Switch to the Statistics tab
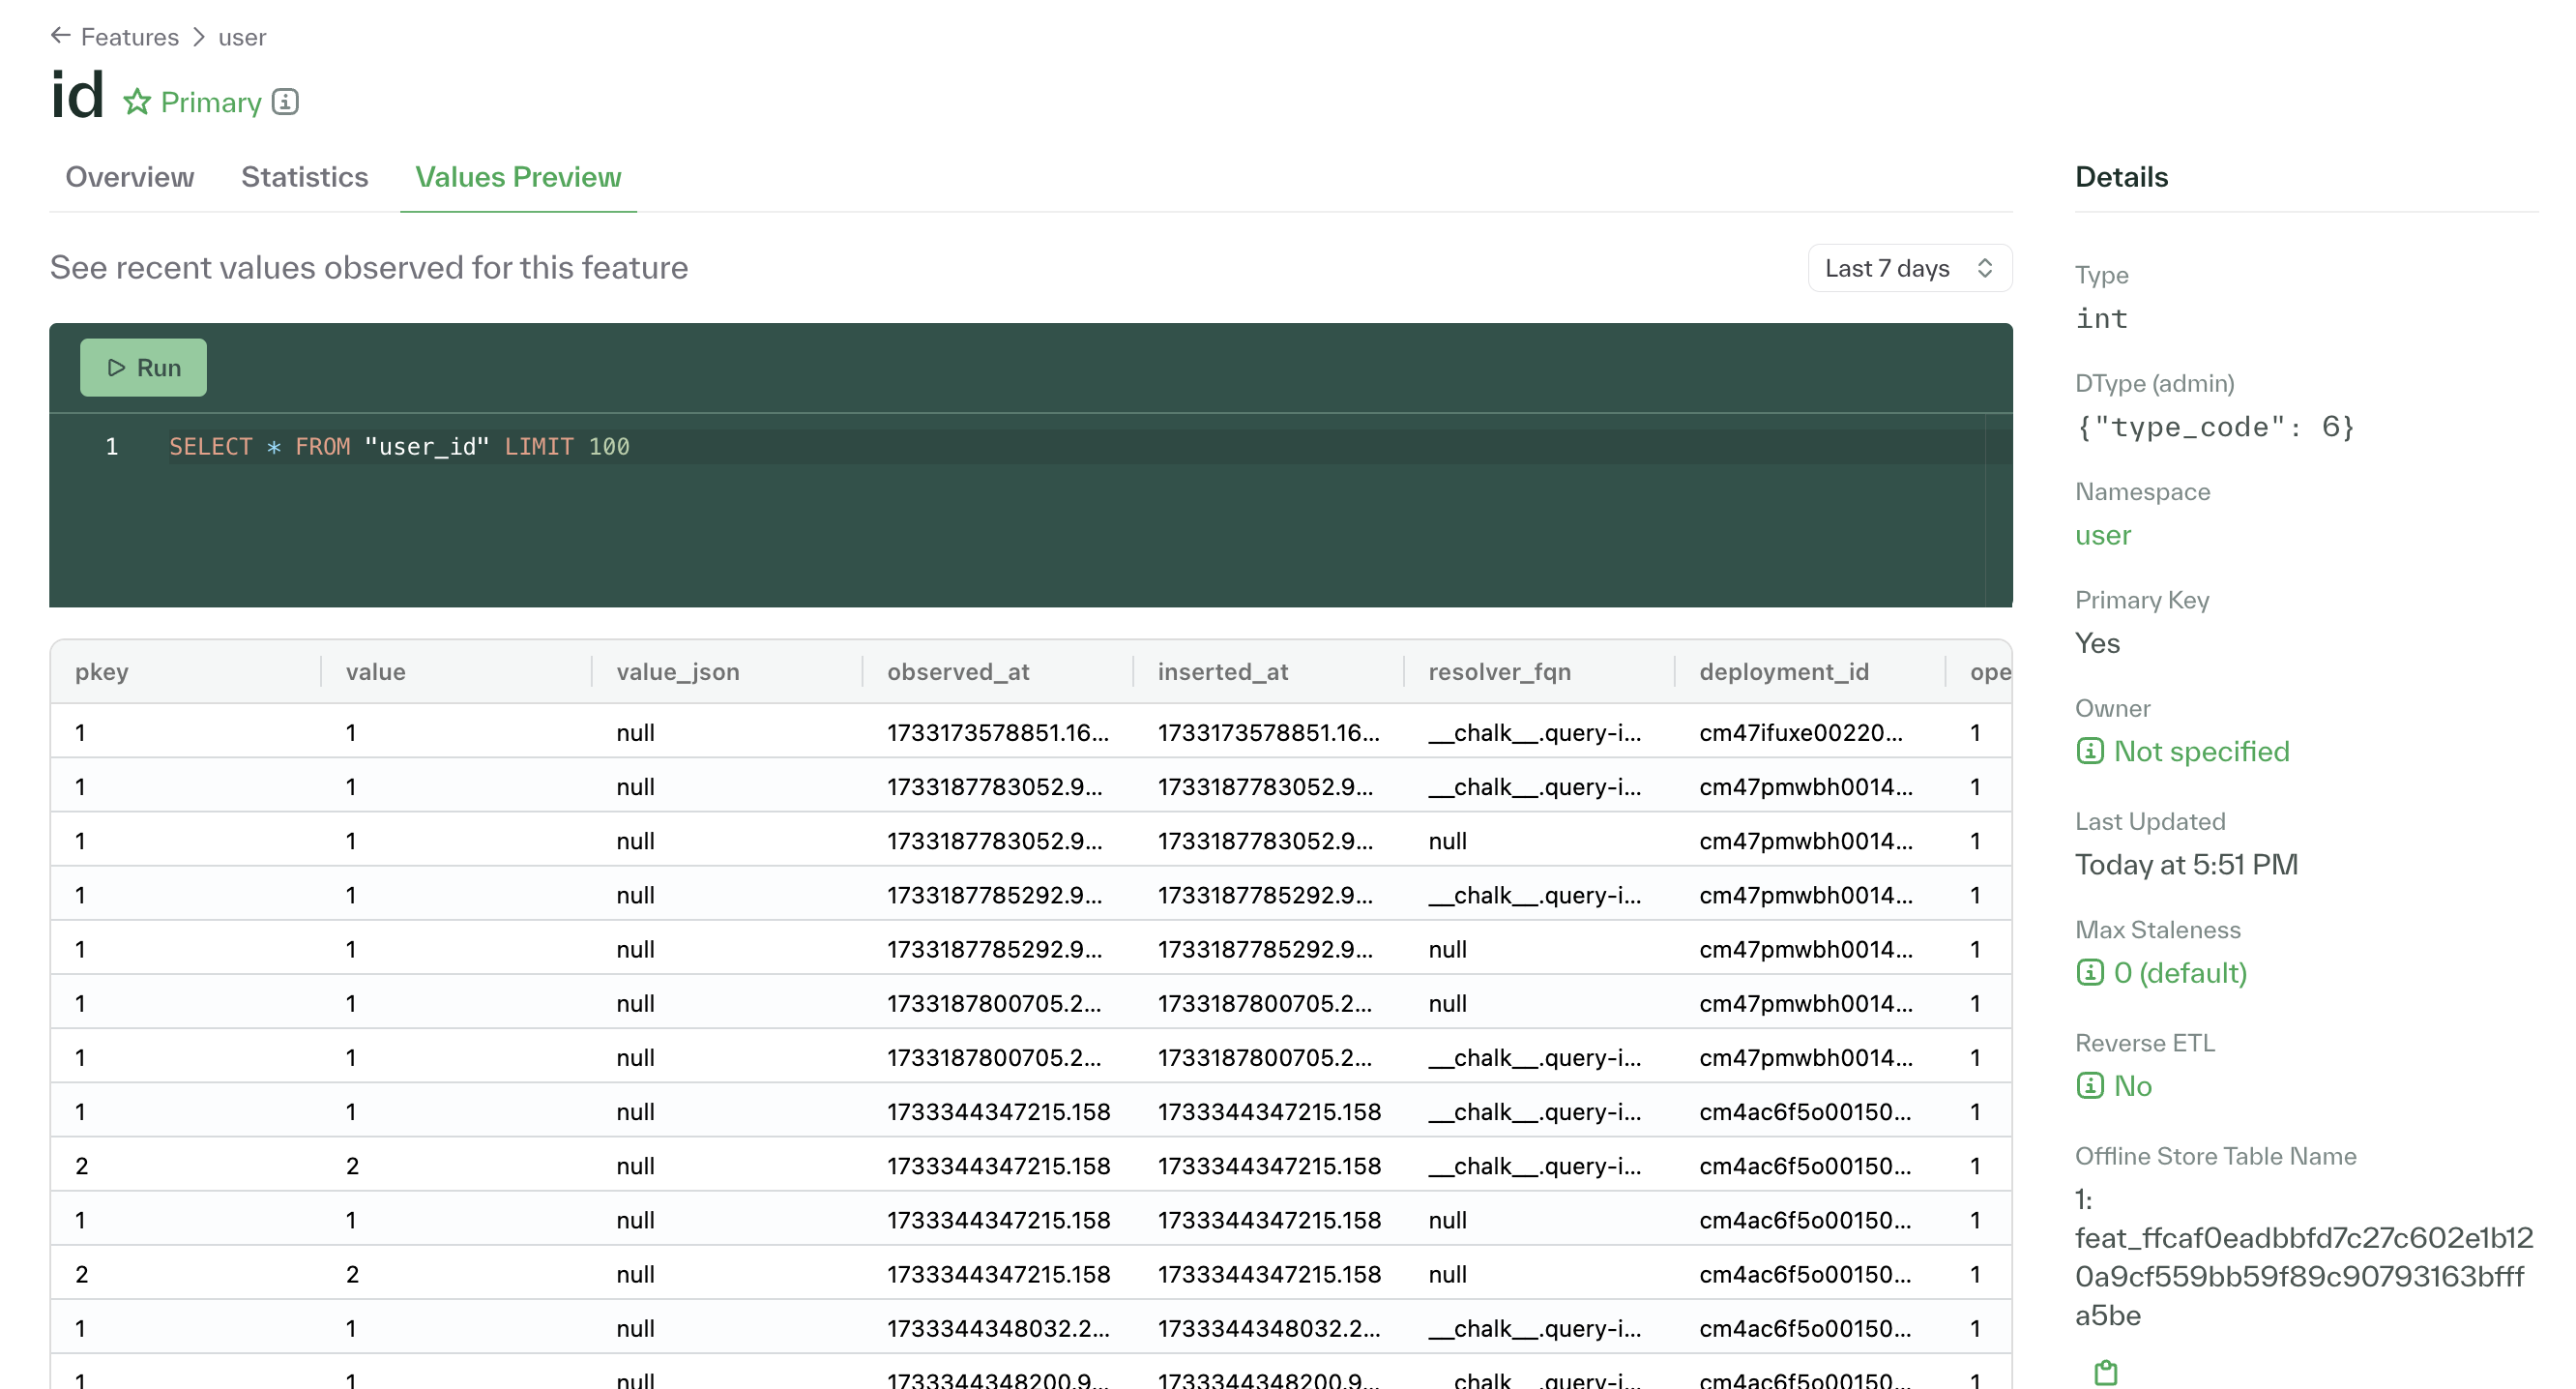The image size is (2576, 1389). point(305,176)
